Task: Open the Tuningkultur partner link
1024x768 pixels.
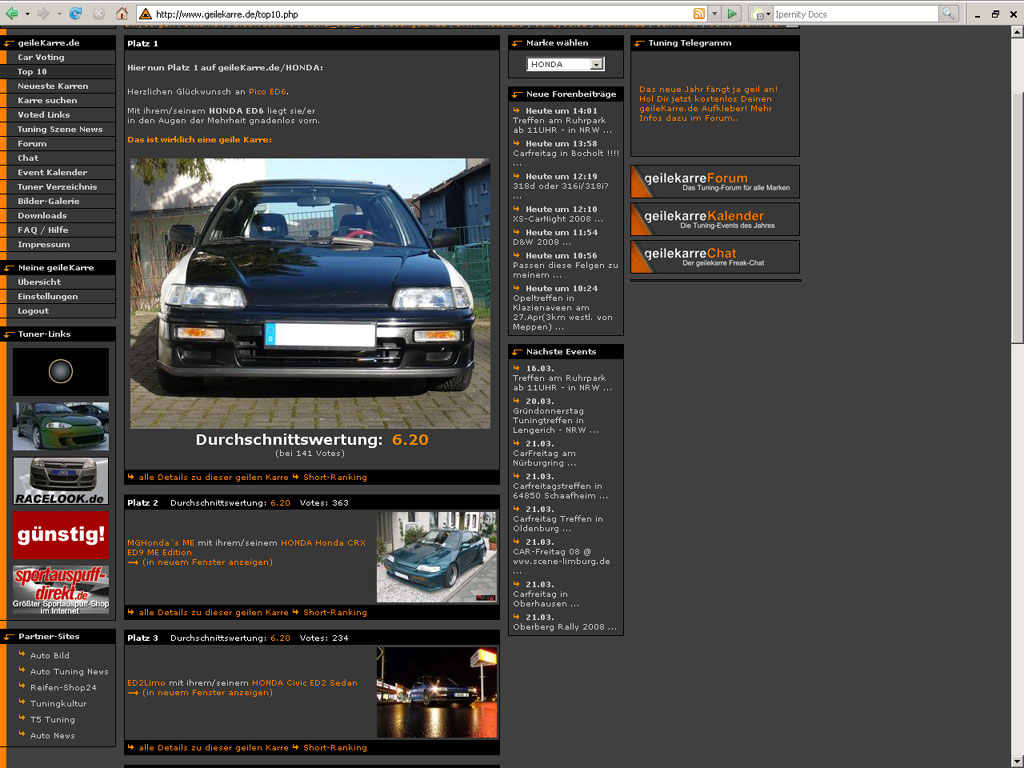Action: (x=58, y=704)
